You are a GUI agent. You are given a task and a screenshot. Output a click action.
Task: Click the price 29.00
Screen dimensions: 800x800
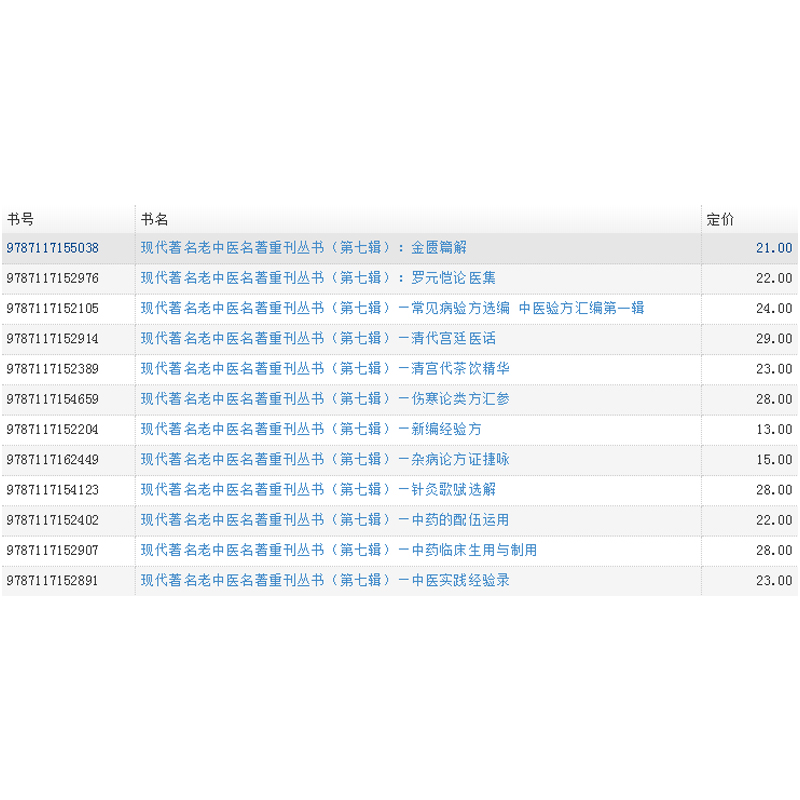tap(774, 338)
